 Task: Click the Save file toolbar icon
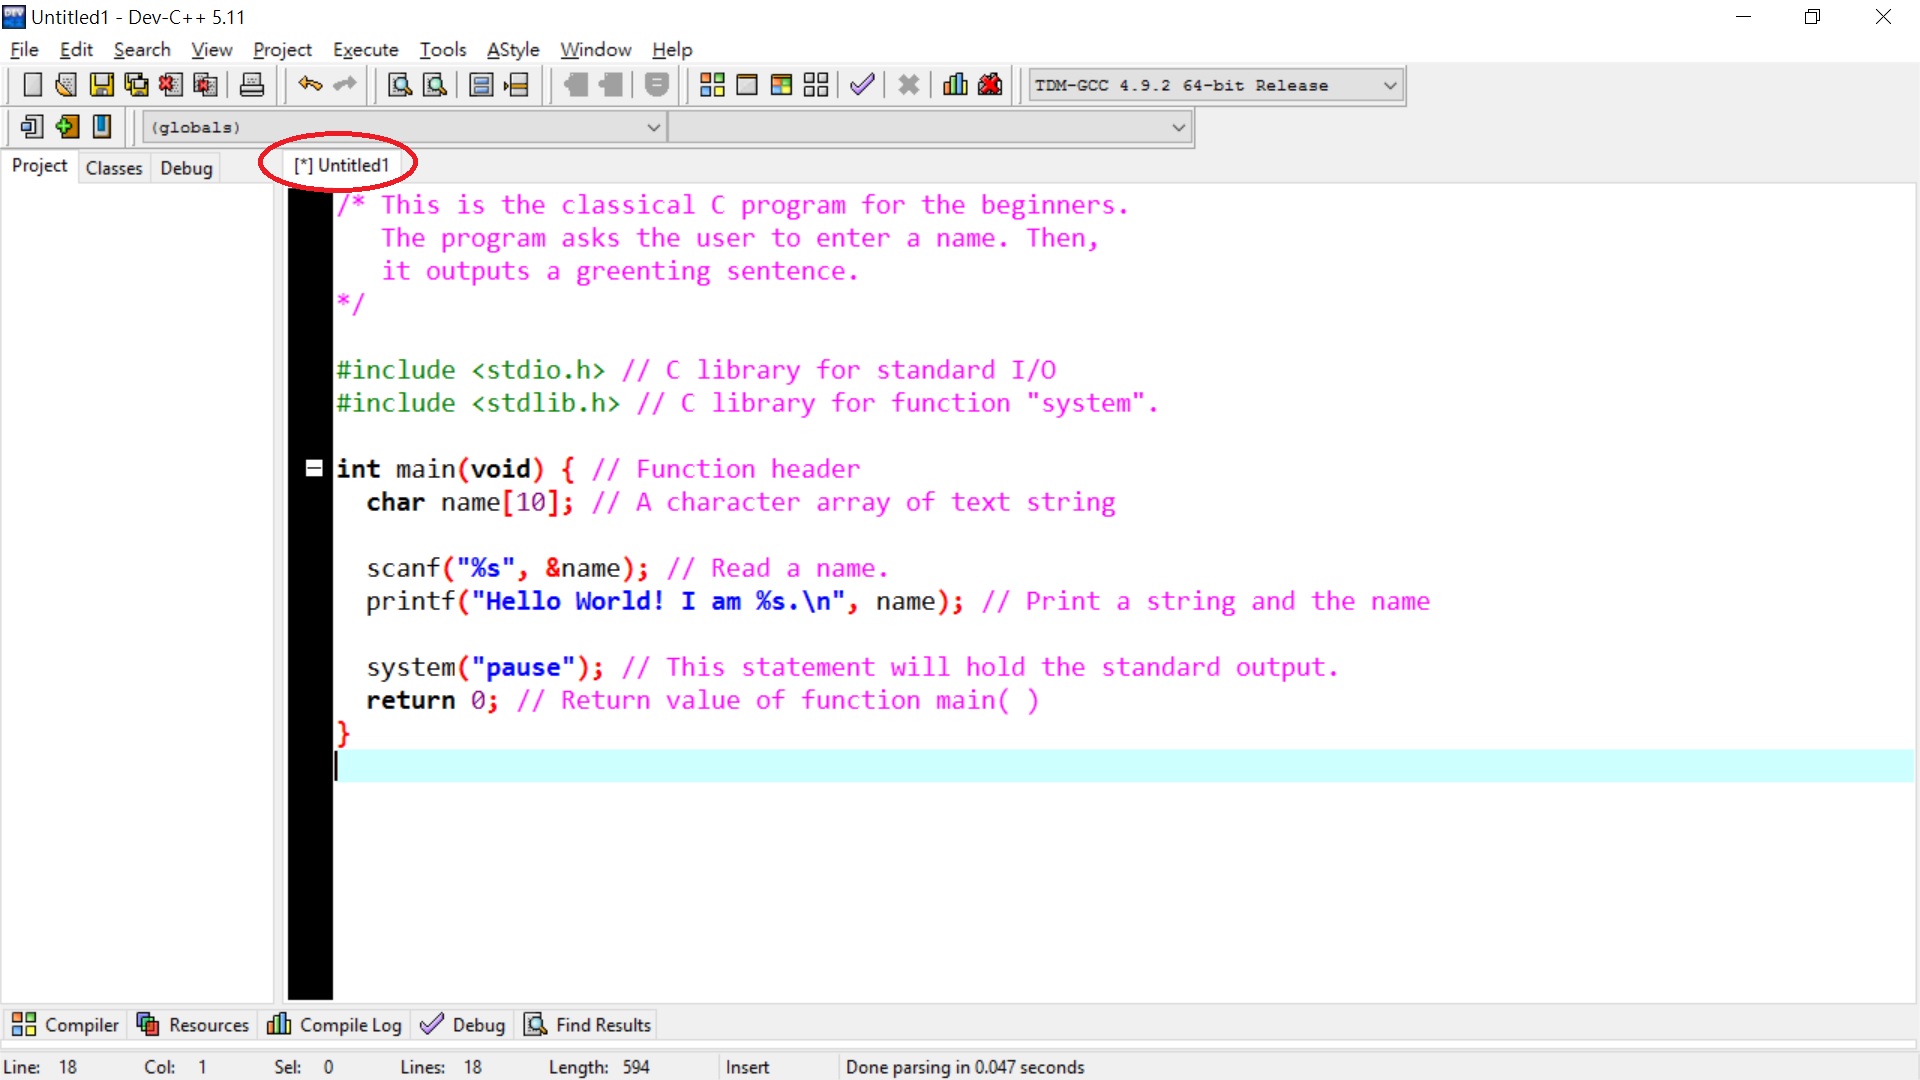[101, 85]
